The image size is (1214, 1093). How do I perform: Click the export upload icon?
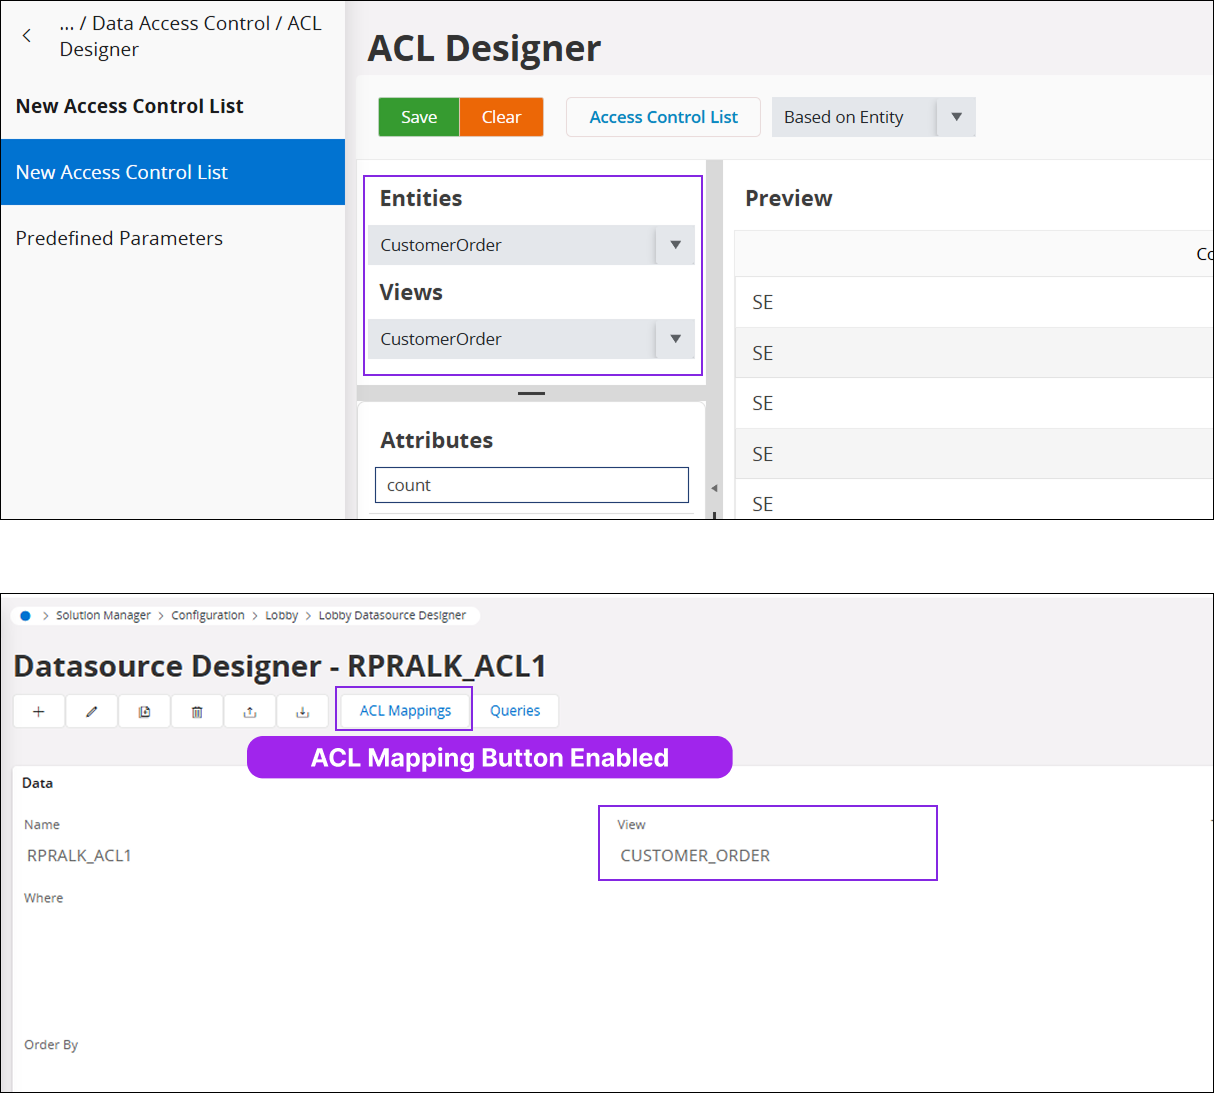click(250, 712)
